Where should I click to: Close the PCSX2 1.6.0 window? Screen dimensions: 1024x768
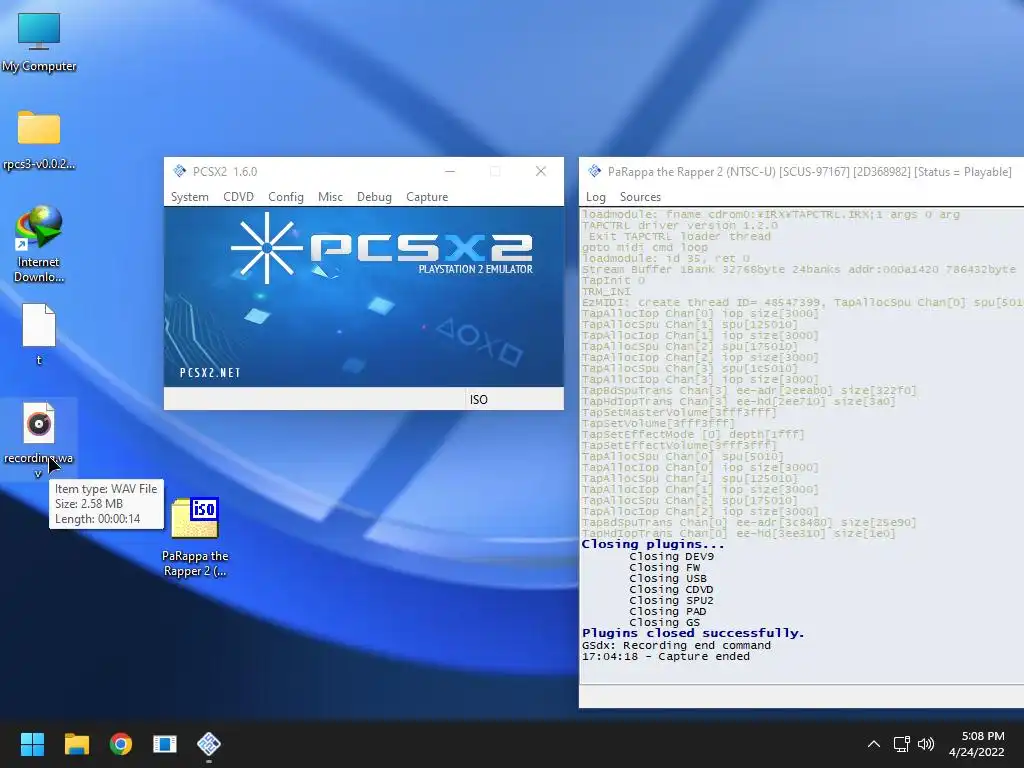click(541, 171)
